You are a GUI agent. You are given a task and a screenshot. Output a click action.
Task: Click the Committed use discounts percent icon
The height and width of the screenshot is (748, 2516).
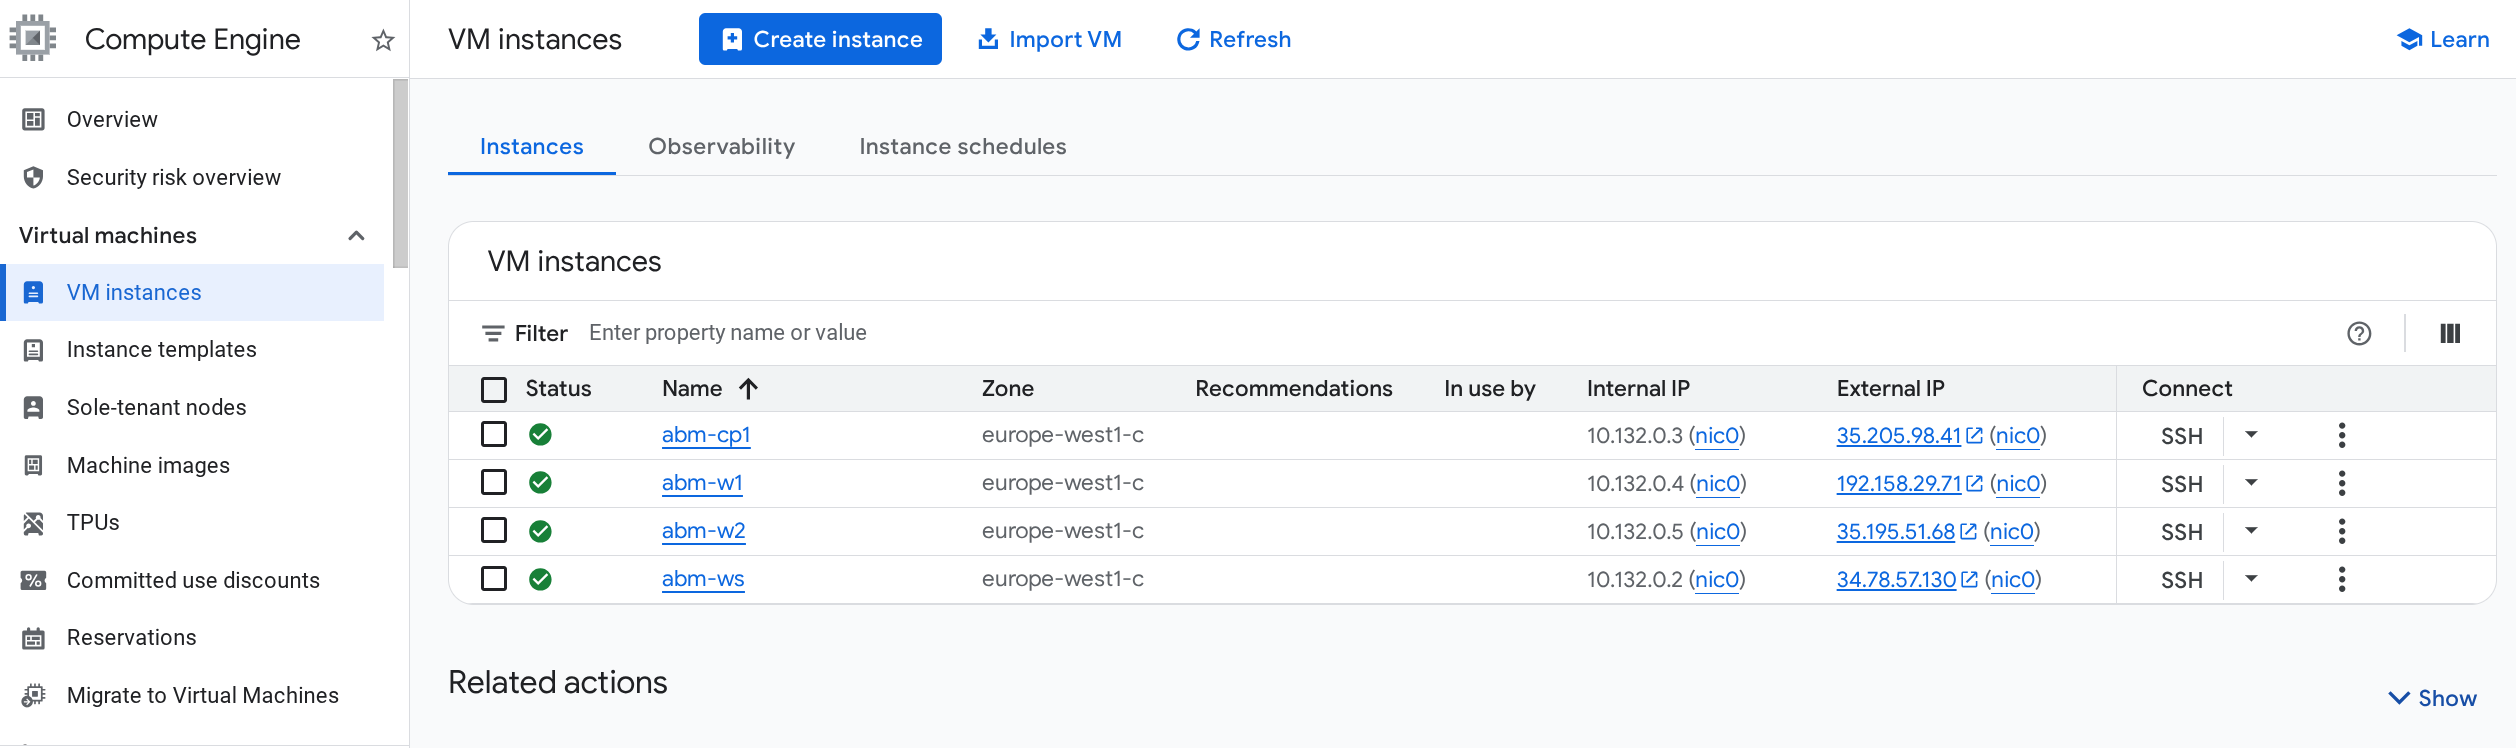pos(33,580)
